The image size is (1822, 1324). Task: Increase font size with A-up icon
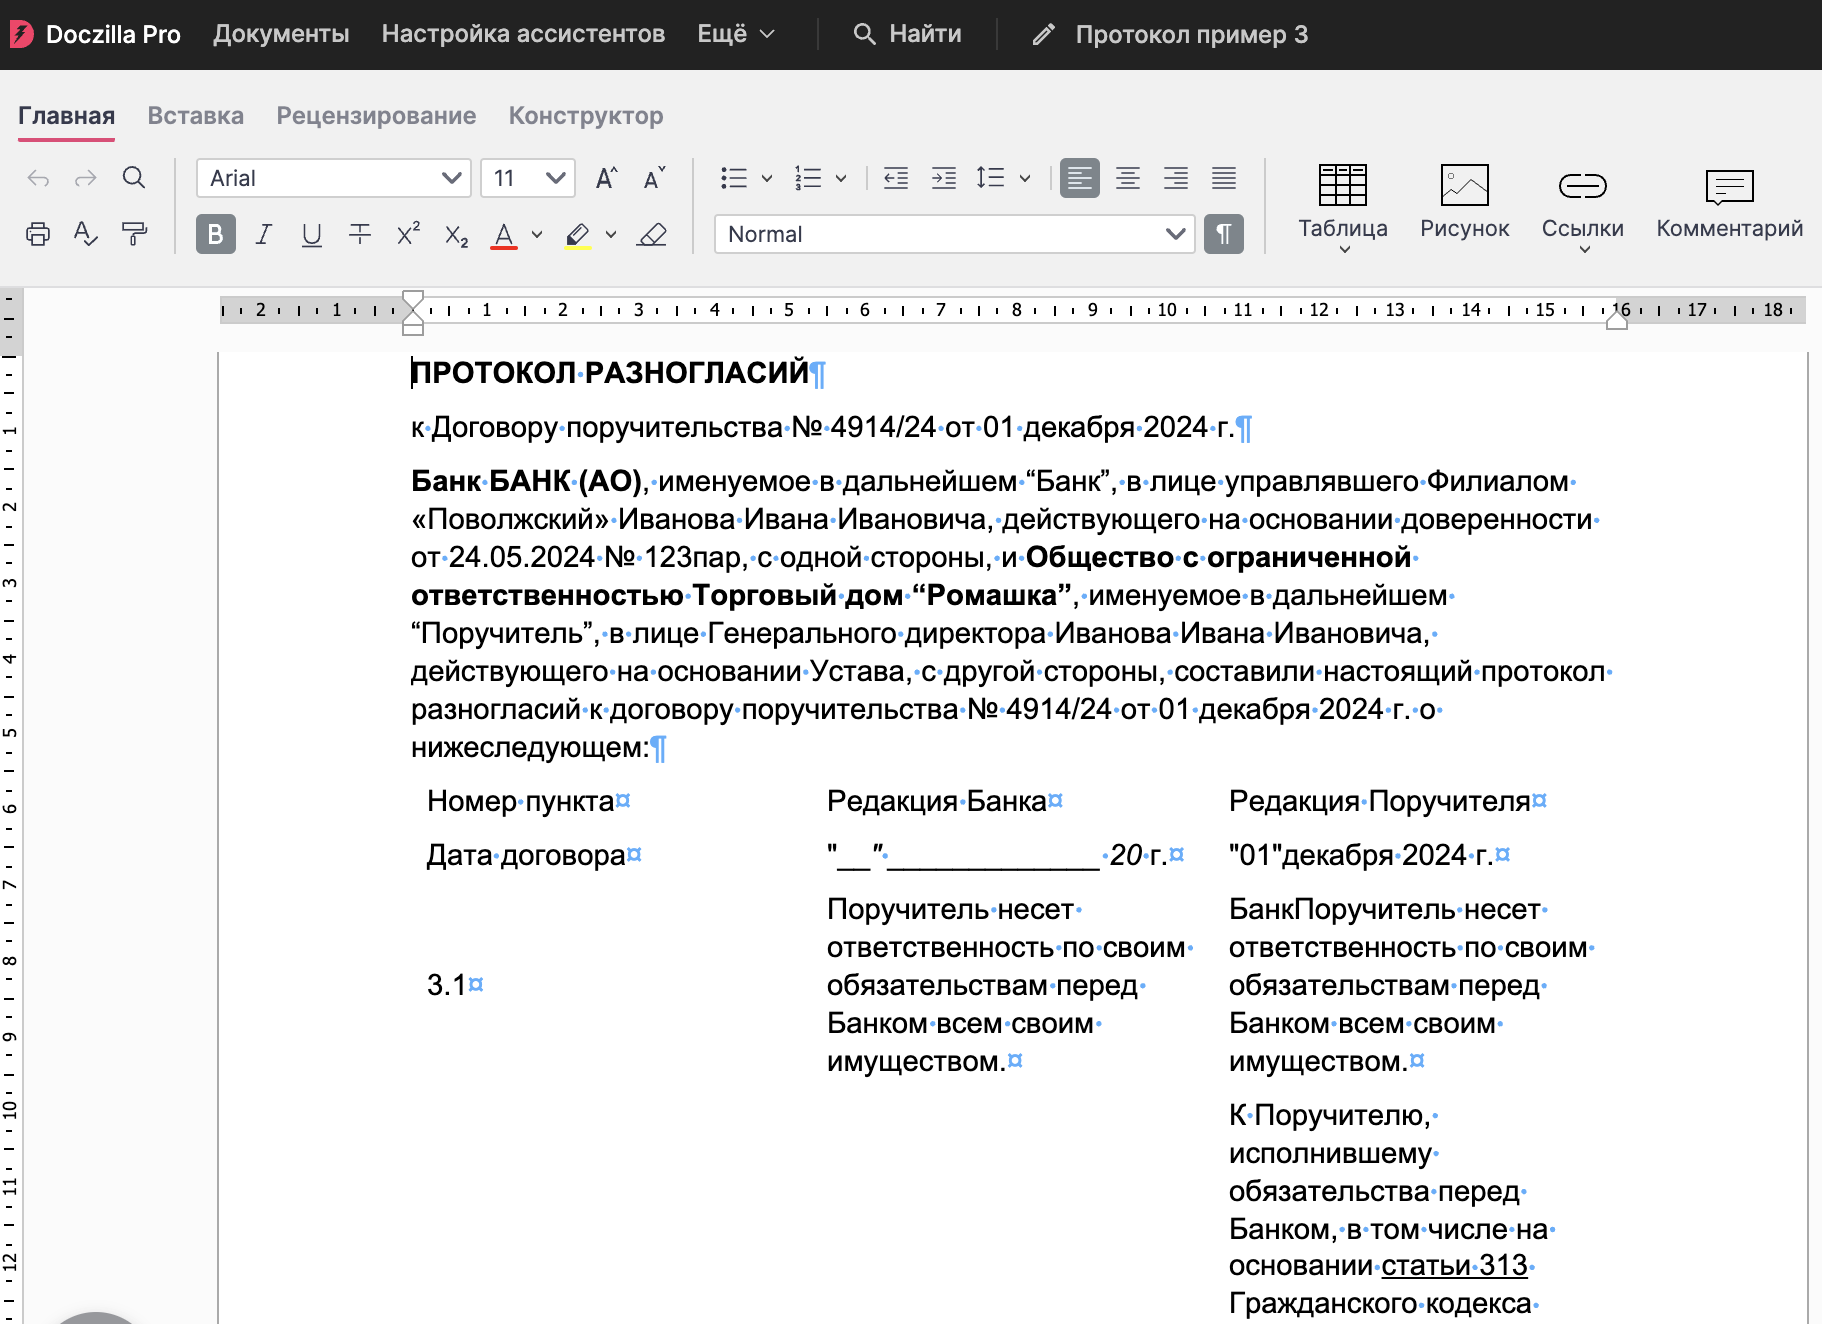click(606, 178)
